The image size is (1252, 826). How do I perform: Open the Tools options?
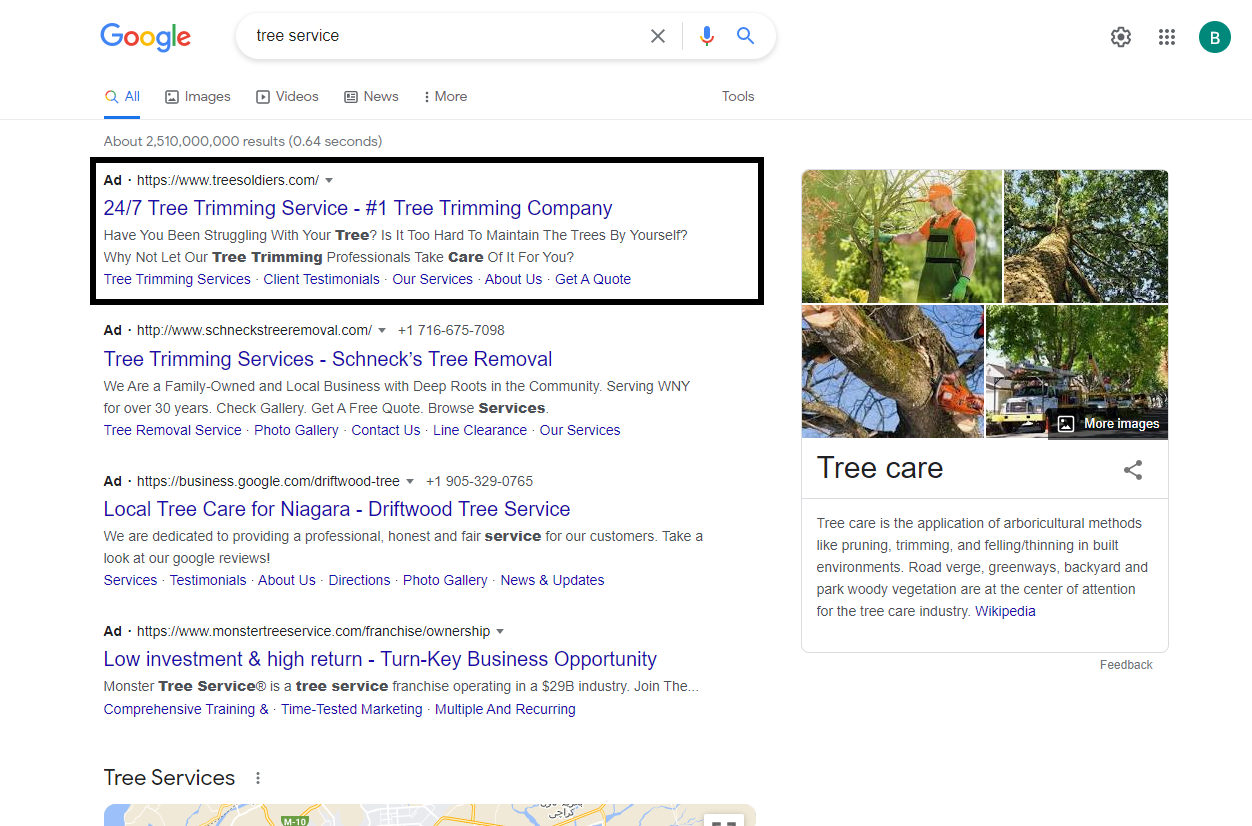738,97
